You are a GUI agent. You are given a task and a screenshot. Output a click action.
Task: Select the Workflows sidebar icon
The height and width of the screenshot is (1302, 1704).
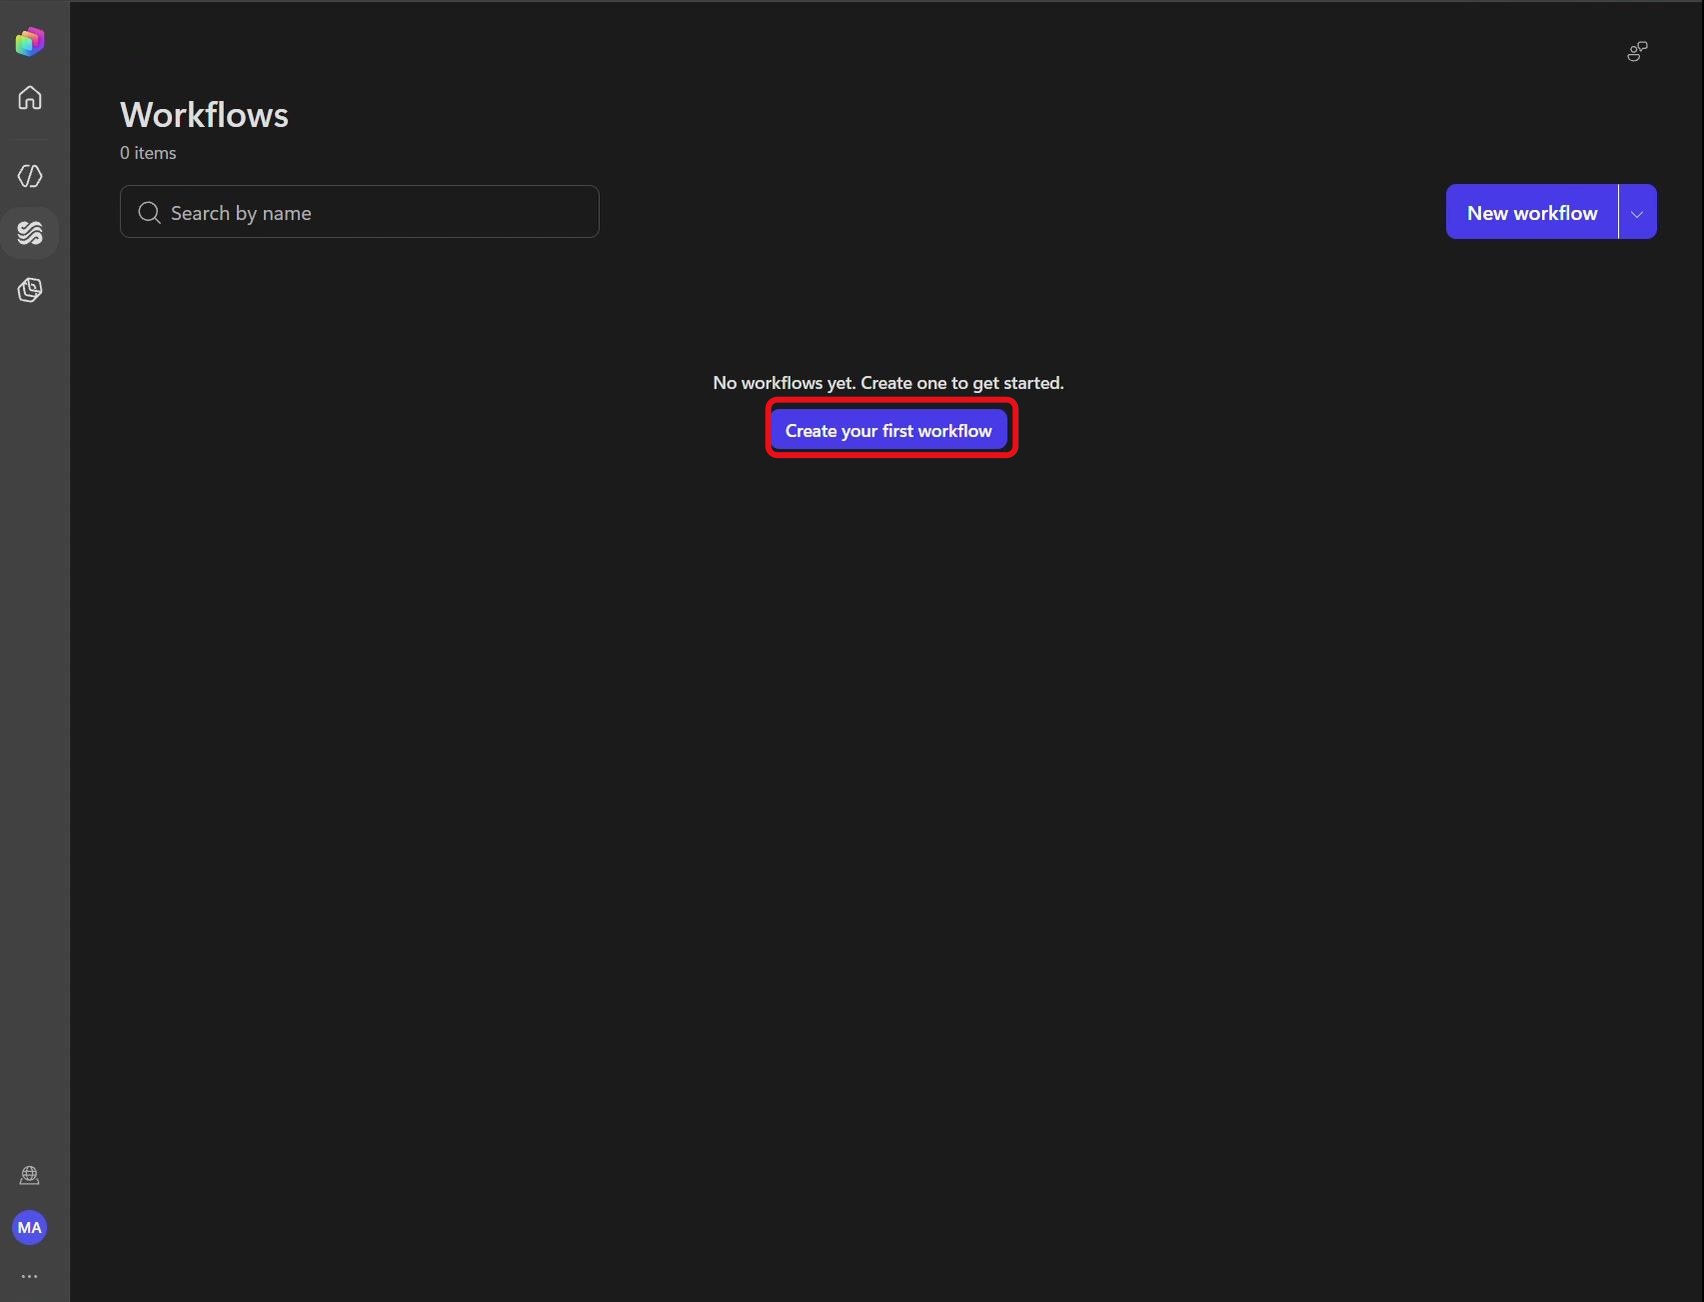point(30,233)
